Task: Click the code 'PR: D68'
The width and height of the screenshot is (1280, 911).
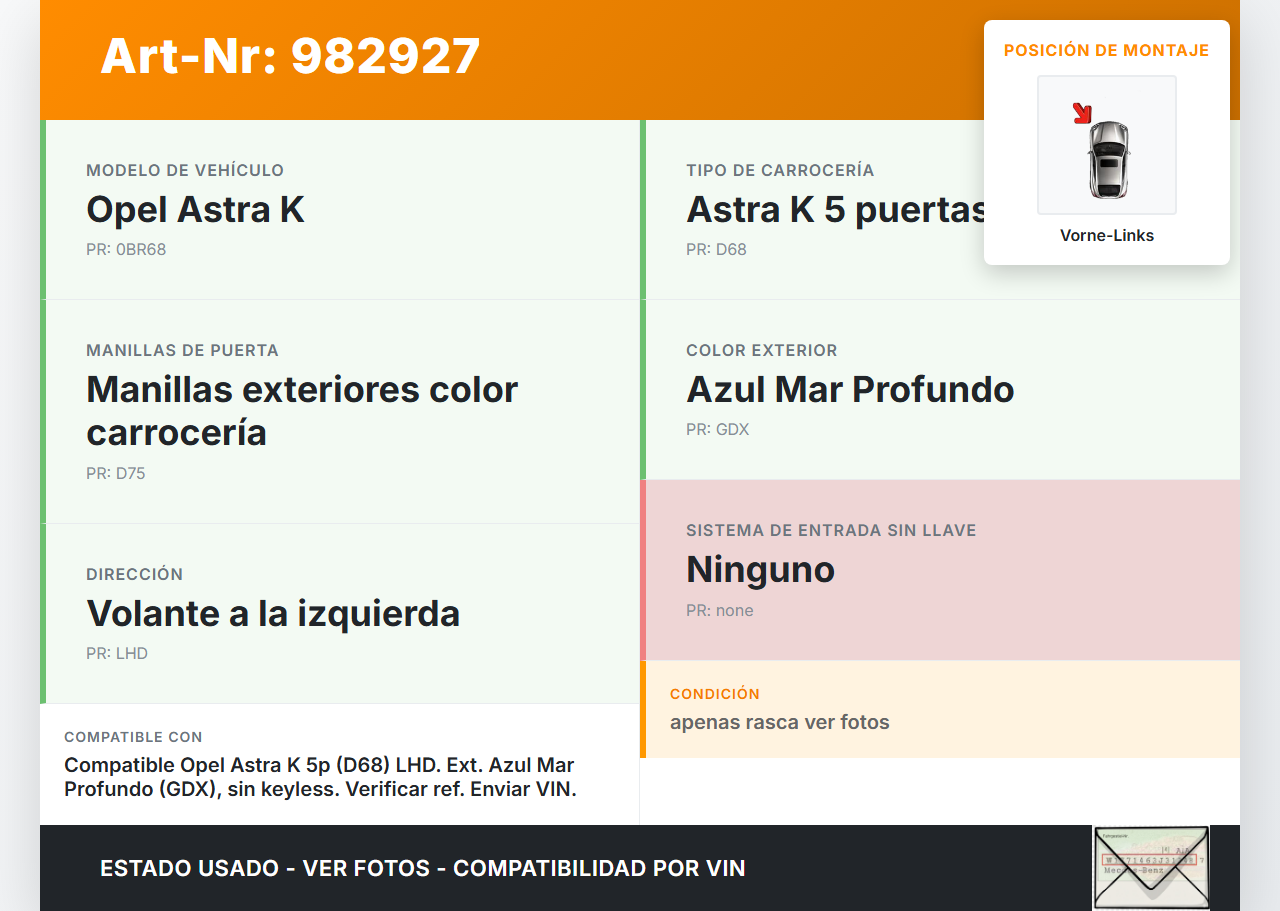Action: (716, 249)
